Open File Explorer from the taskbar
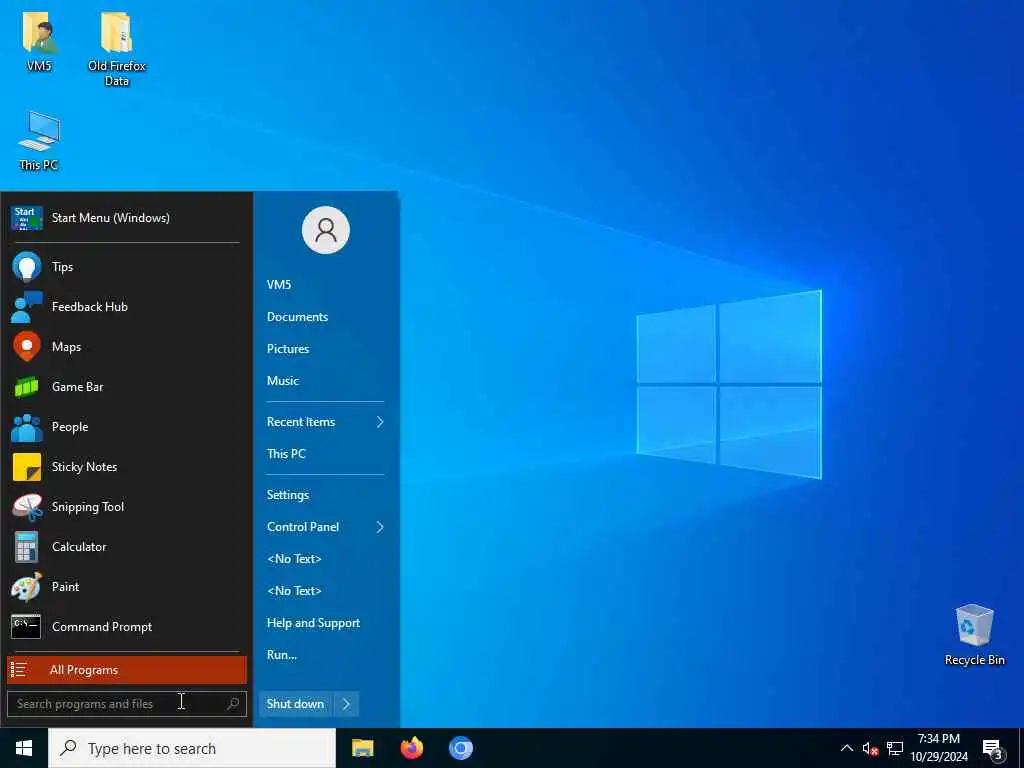1024x768 pixels. click(362, 748)
